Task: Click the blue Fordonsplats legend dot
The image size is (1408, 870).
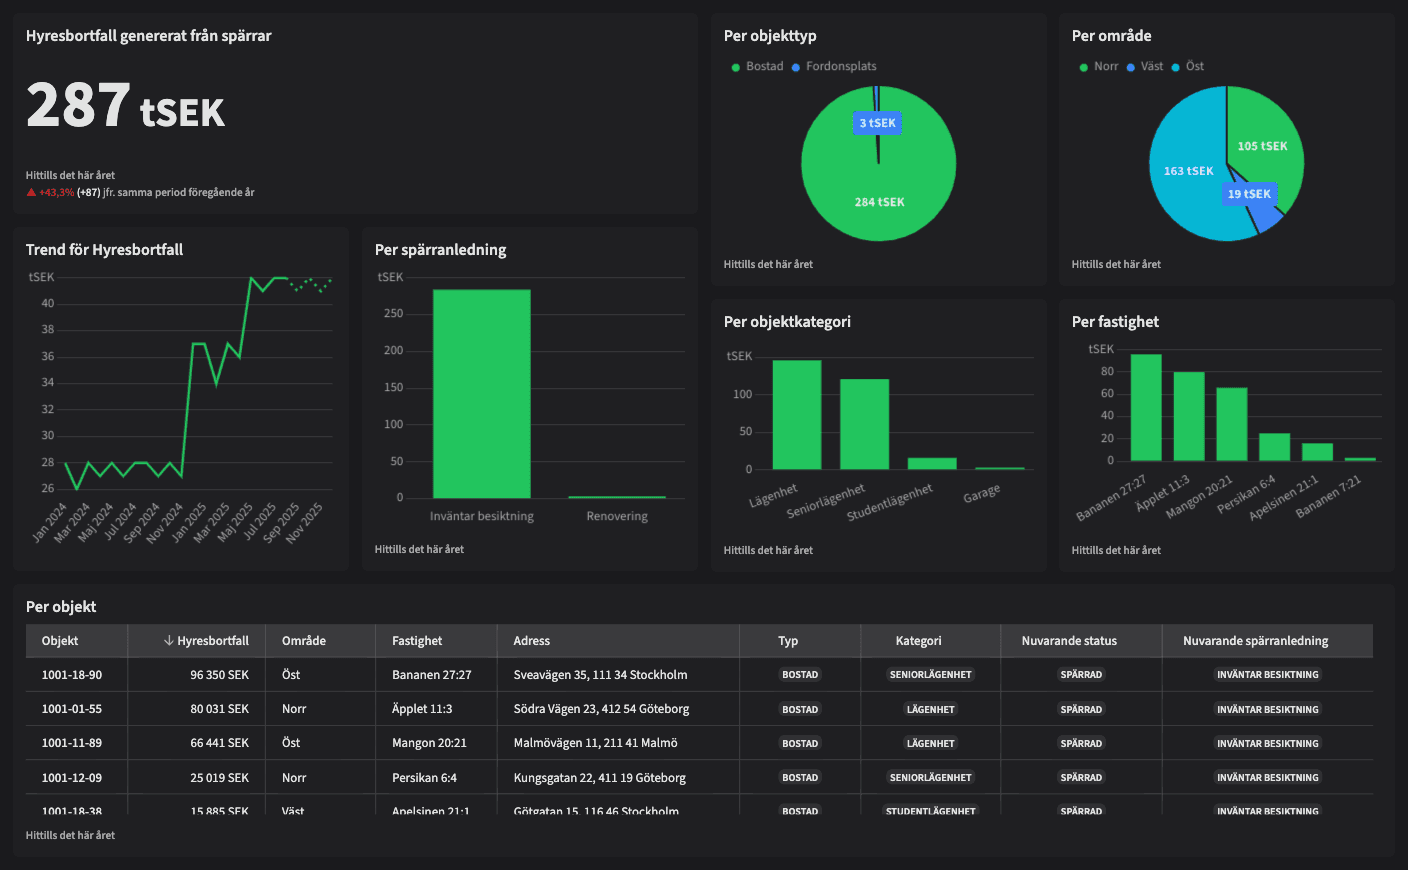Action: pyautogui.click(x=796, y=67)
